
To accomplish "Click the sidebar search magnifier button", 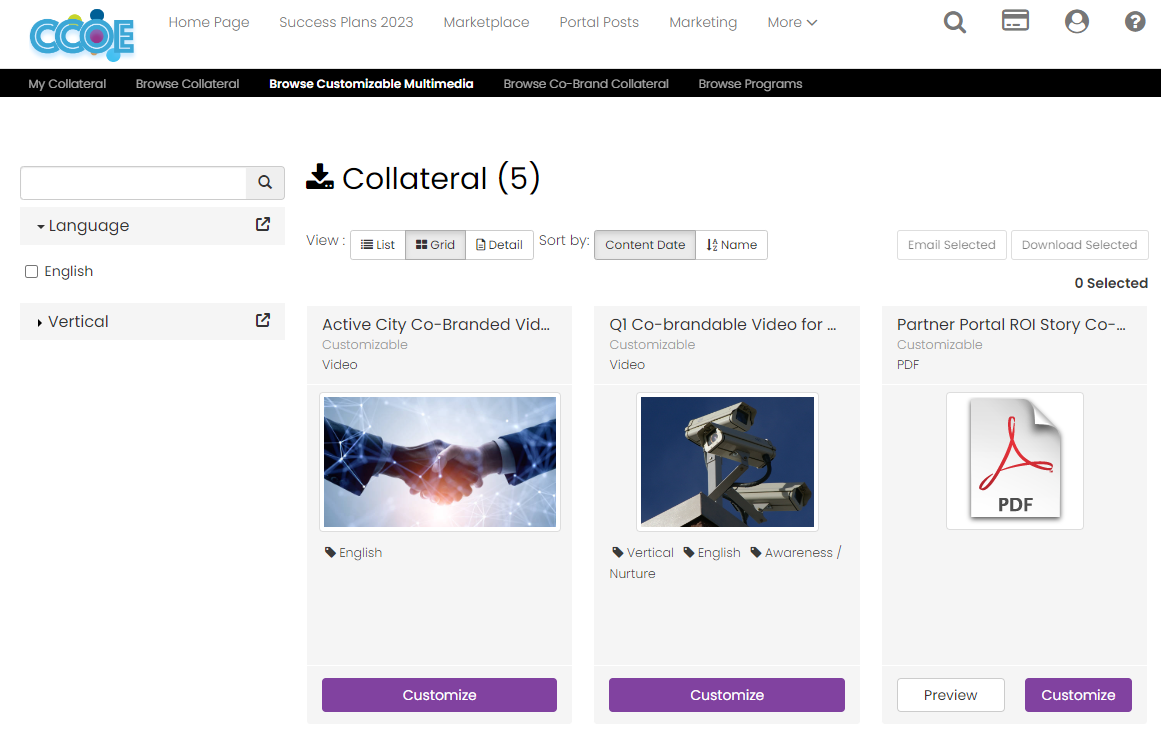I will [x=264, y=183].
